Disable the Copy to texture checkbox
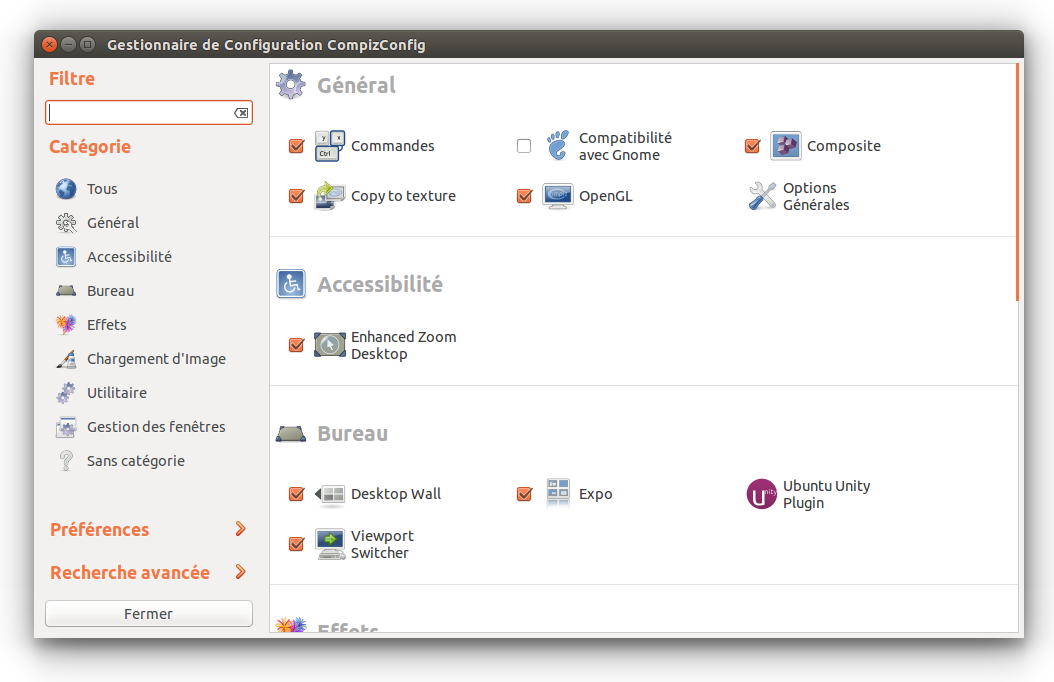Image resolution: width=1054 pixels, height=682 pixels. click(296, 196)
